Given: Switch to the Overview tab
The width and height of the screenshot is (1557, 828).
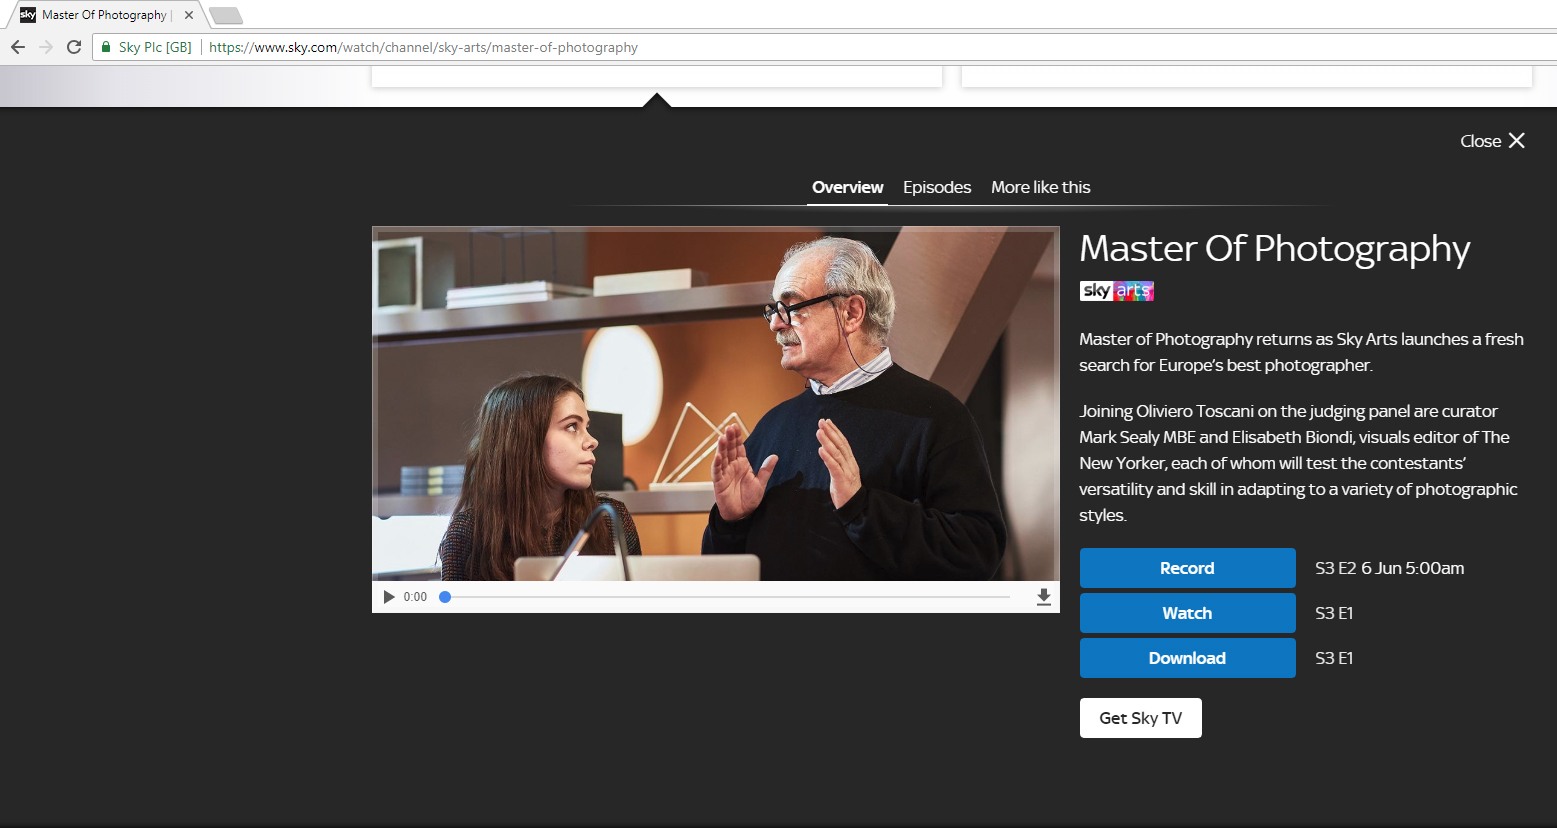Looking at the screenshot, I should pyautogui.click(x=847, y=187).
